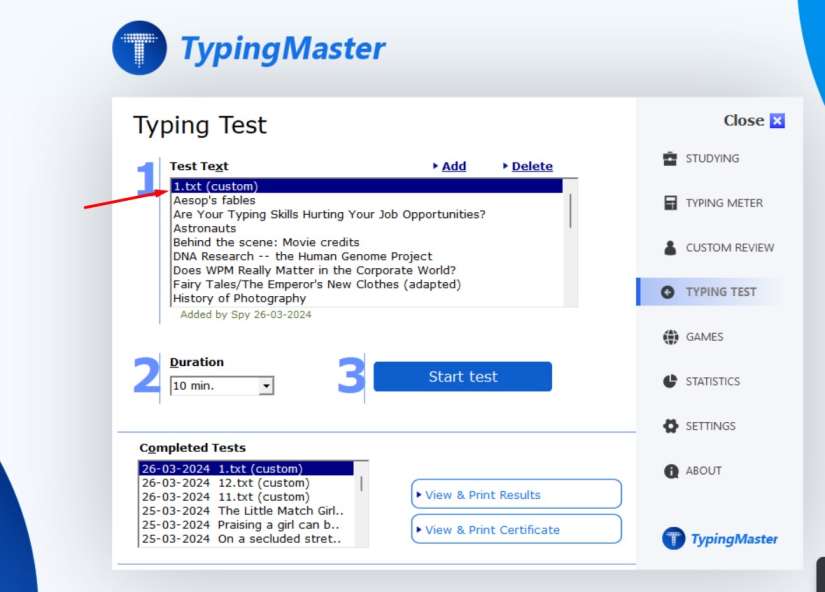Select completed test 'Praising a girl can b..'
Screen dimensions: 825x592
[x=246, y=525]
